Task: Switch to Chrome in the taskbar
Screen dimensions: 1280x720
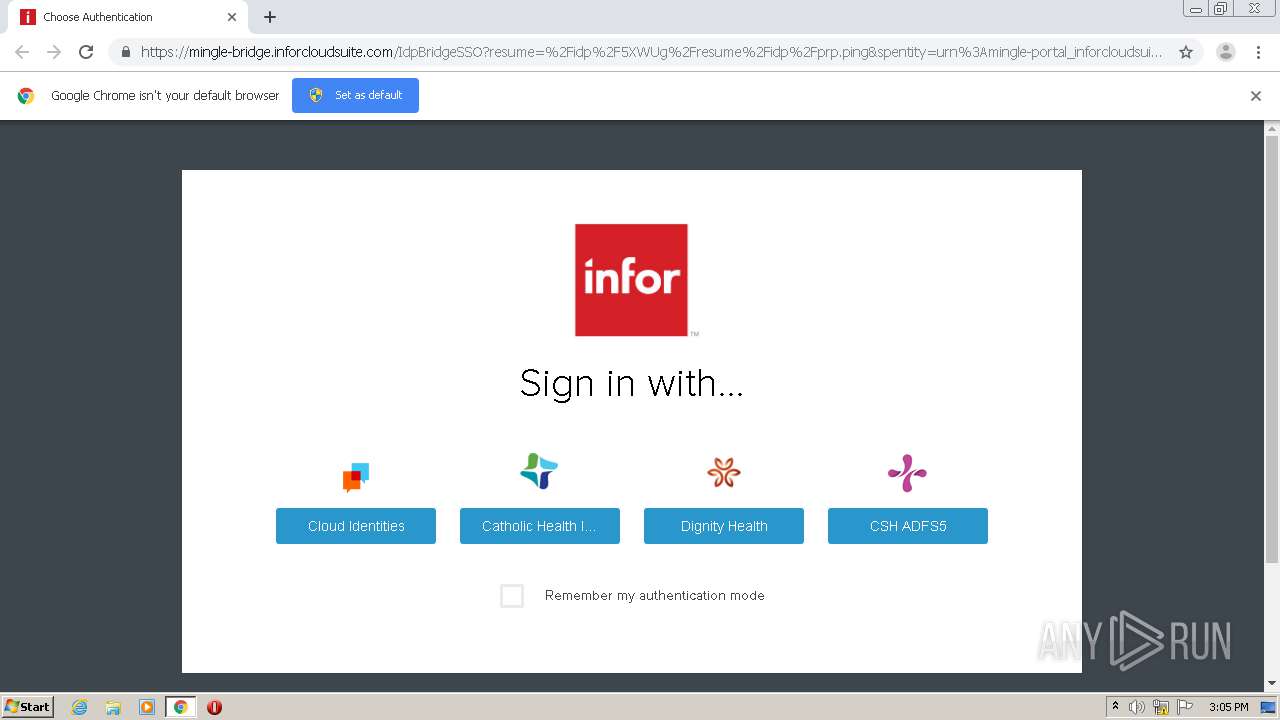Action: coord(180,707)
